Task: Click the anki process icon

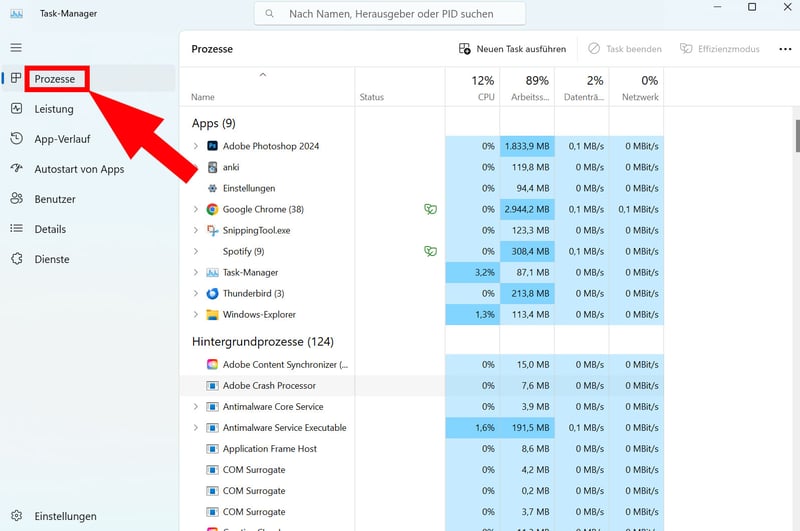Action: (x=212, y=167)
